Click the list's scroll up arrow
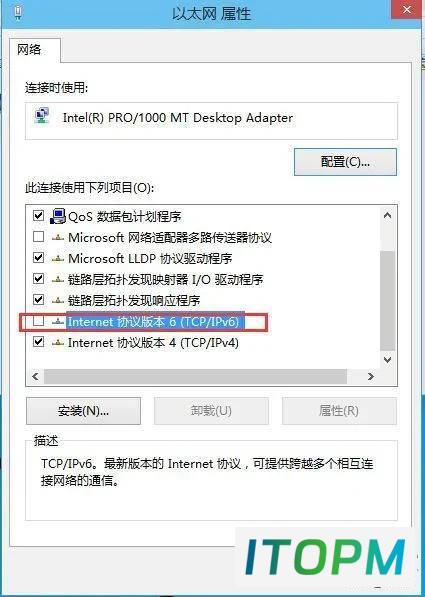 [x=388, y=215]
